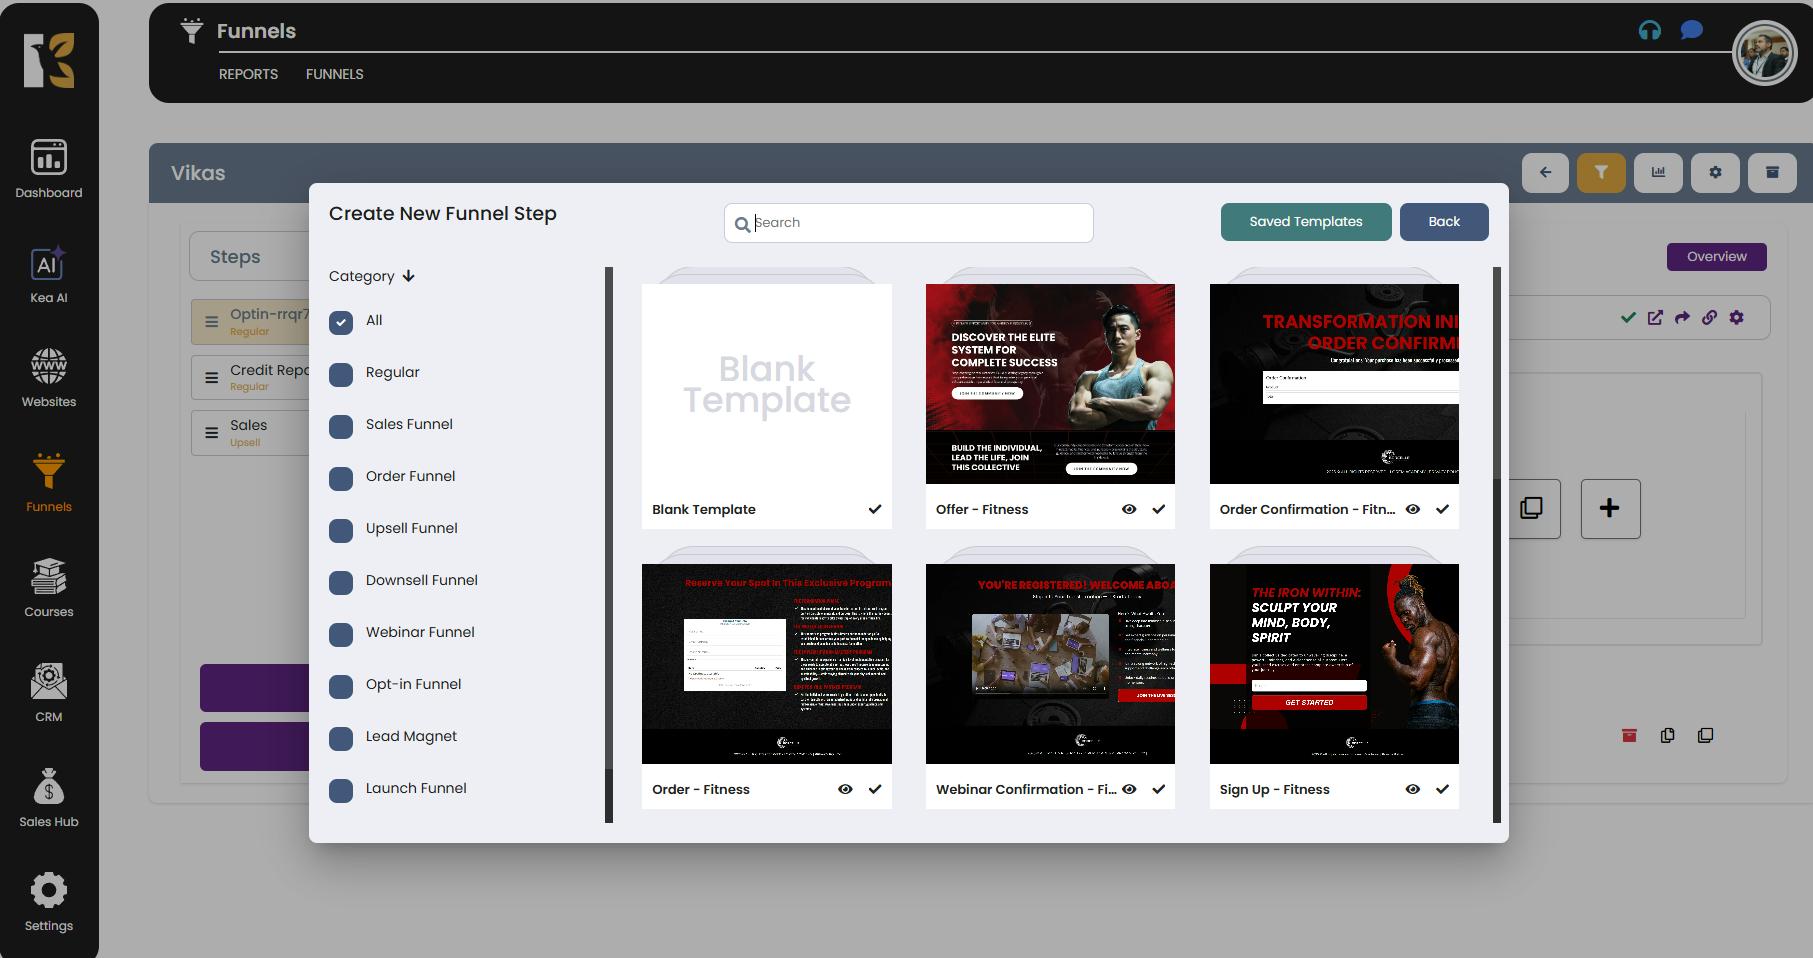Open the chat bubble icon in header
This screenshot has width=1813, height=958.
tap(1691, 30)
